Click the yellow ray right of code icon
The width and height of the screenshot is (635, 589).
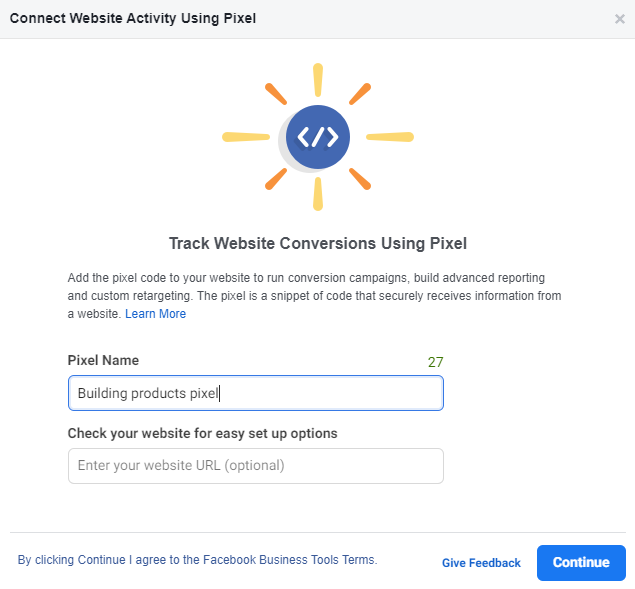[x=390, y=137]
